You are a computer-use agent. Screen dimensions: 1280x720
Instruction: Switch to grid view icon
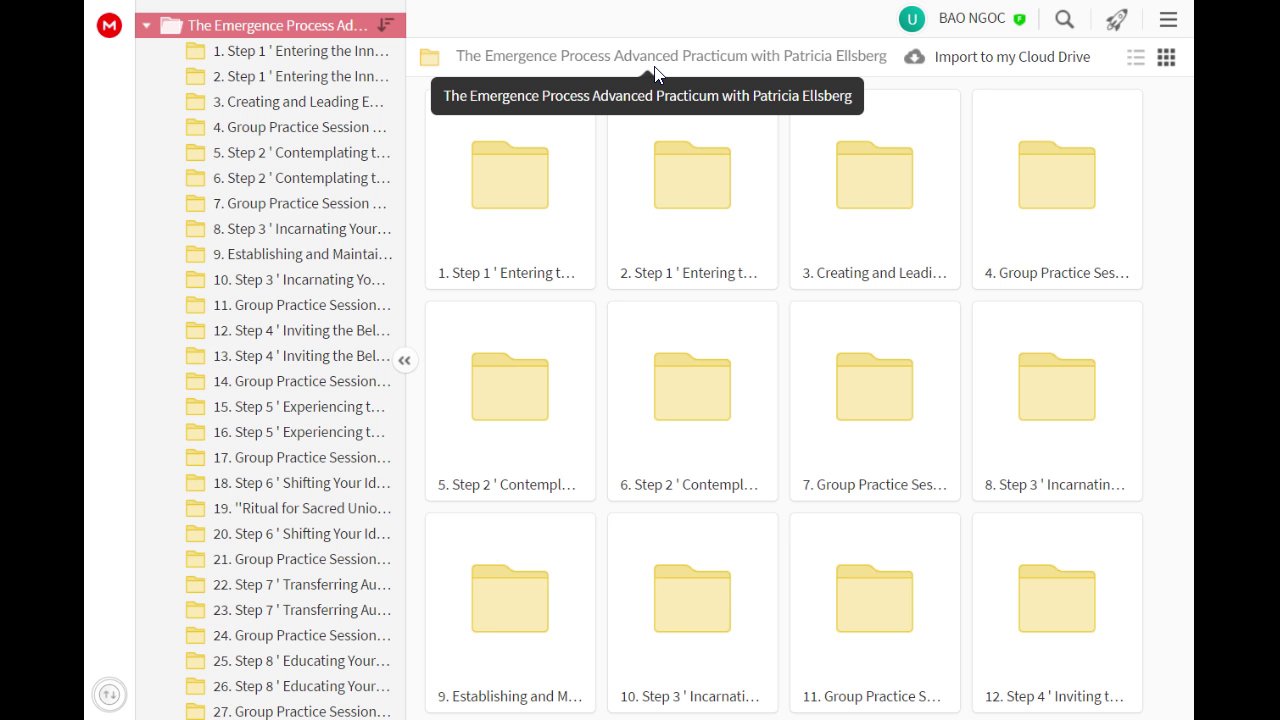pos(1166,57)
